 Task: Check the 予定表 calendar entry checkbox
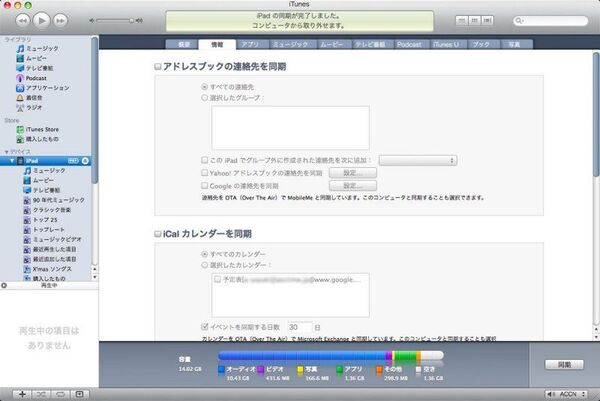coord(217,279)
